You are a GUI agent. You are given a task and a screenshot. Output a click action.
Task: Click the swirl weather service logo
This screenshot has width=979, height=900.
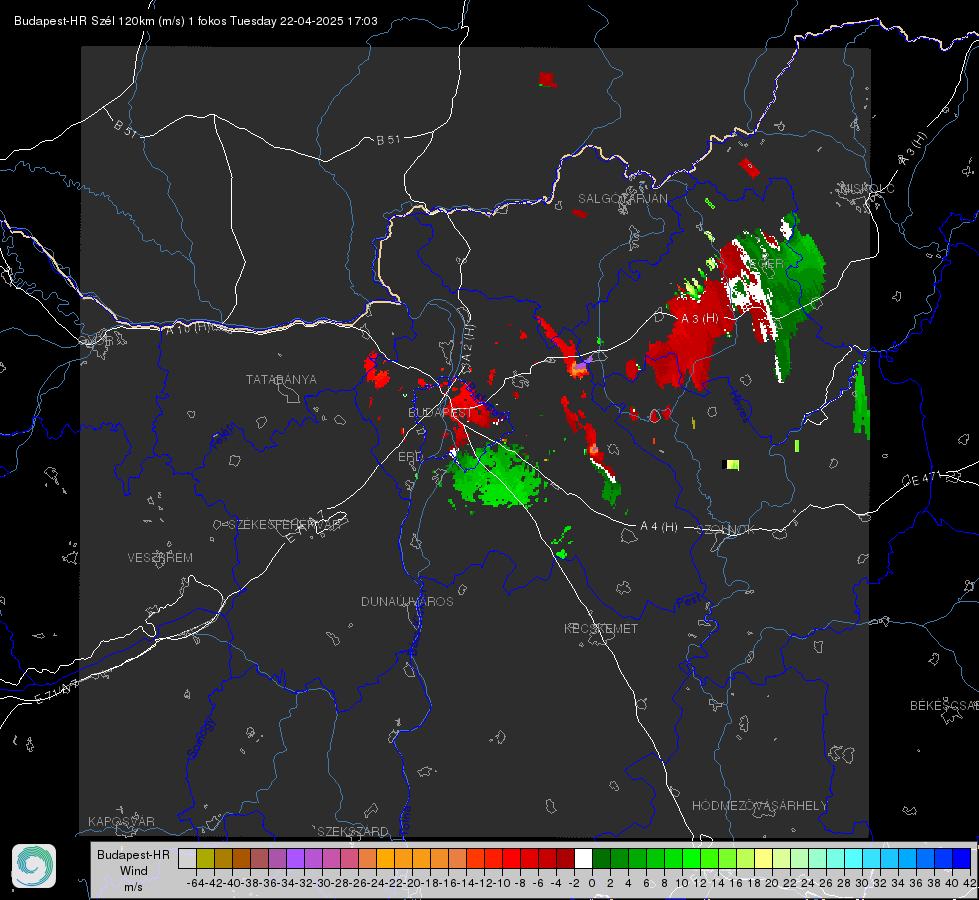click(x=34, y=866)
